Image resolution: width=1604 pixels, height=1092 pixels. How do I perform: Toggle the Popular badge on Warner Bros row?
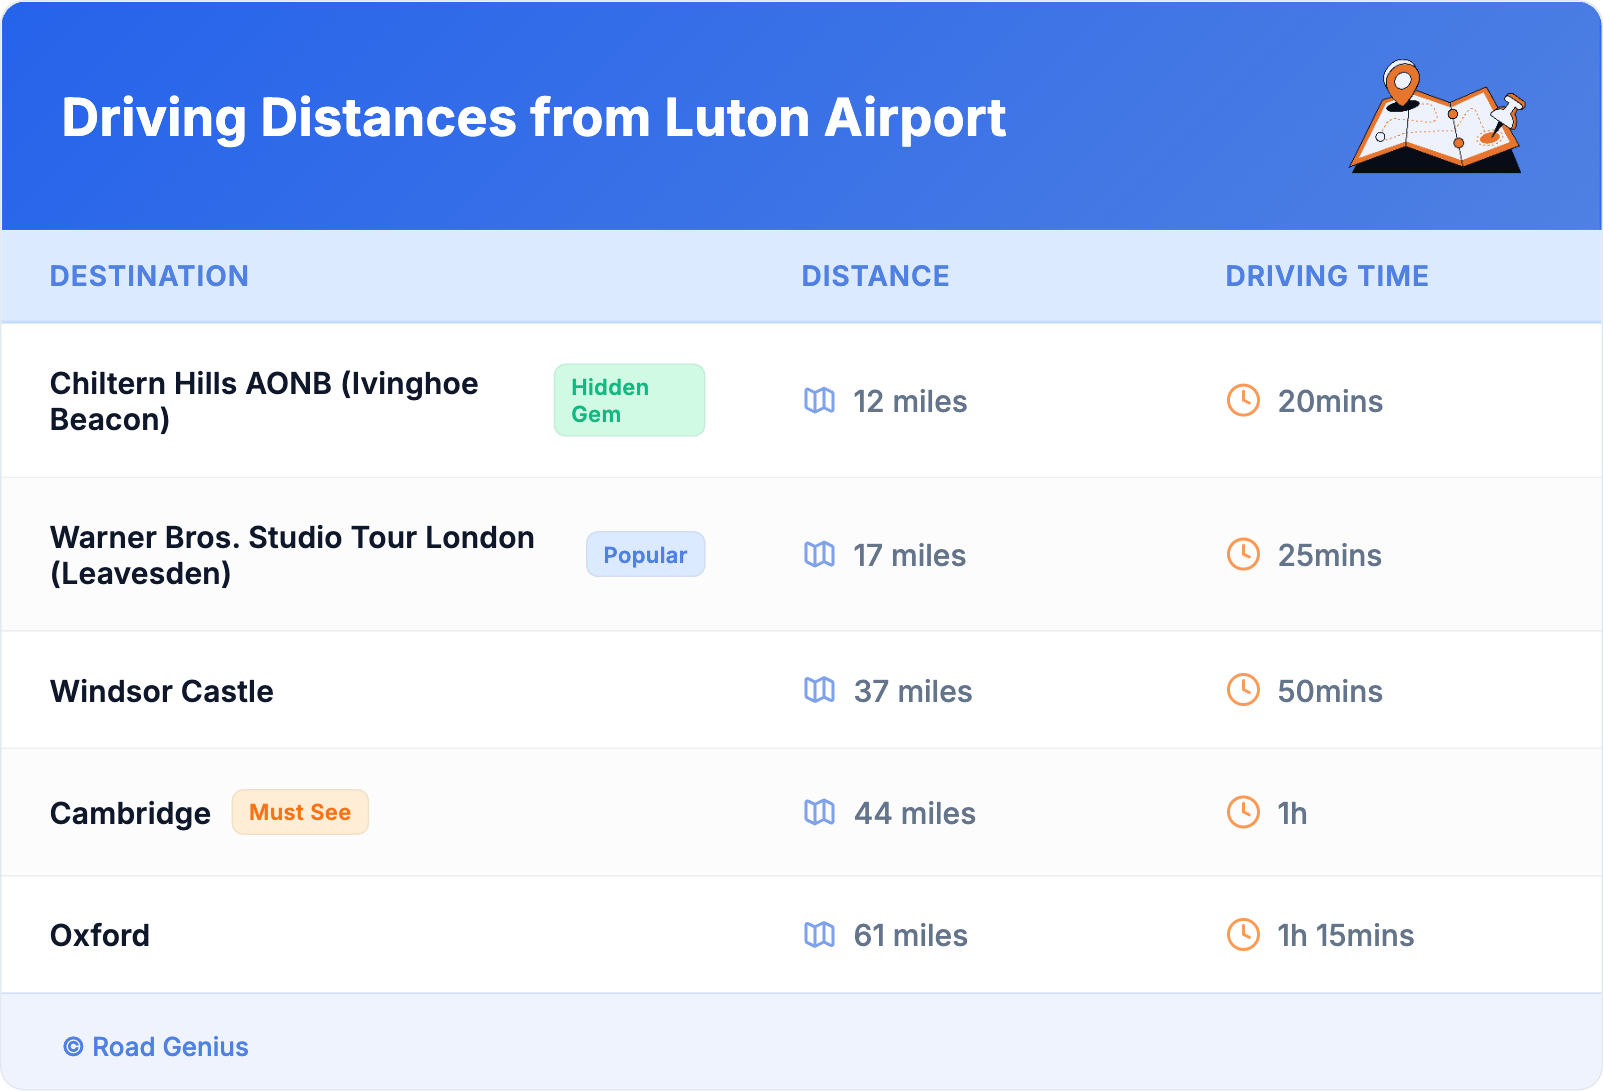click(x=645, y=554)
